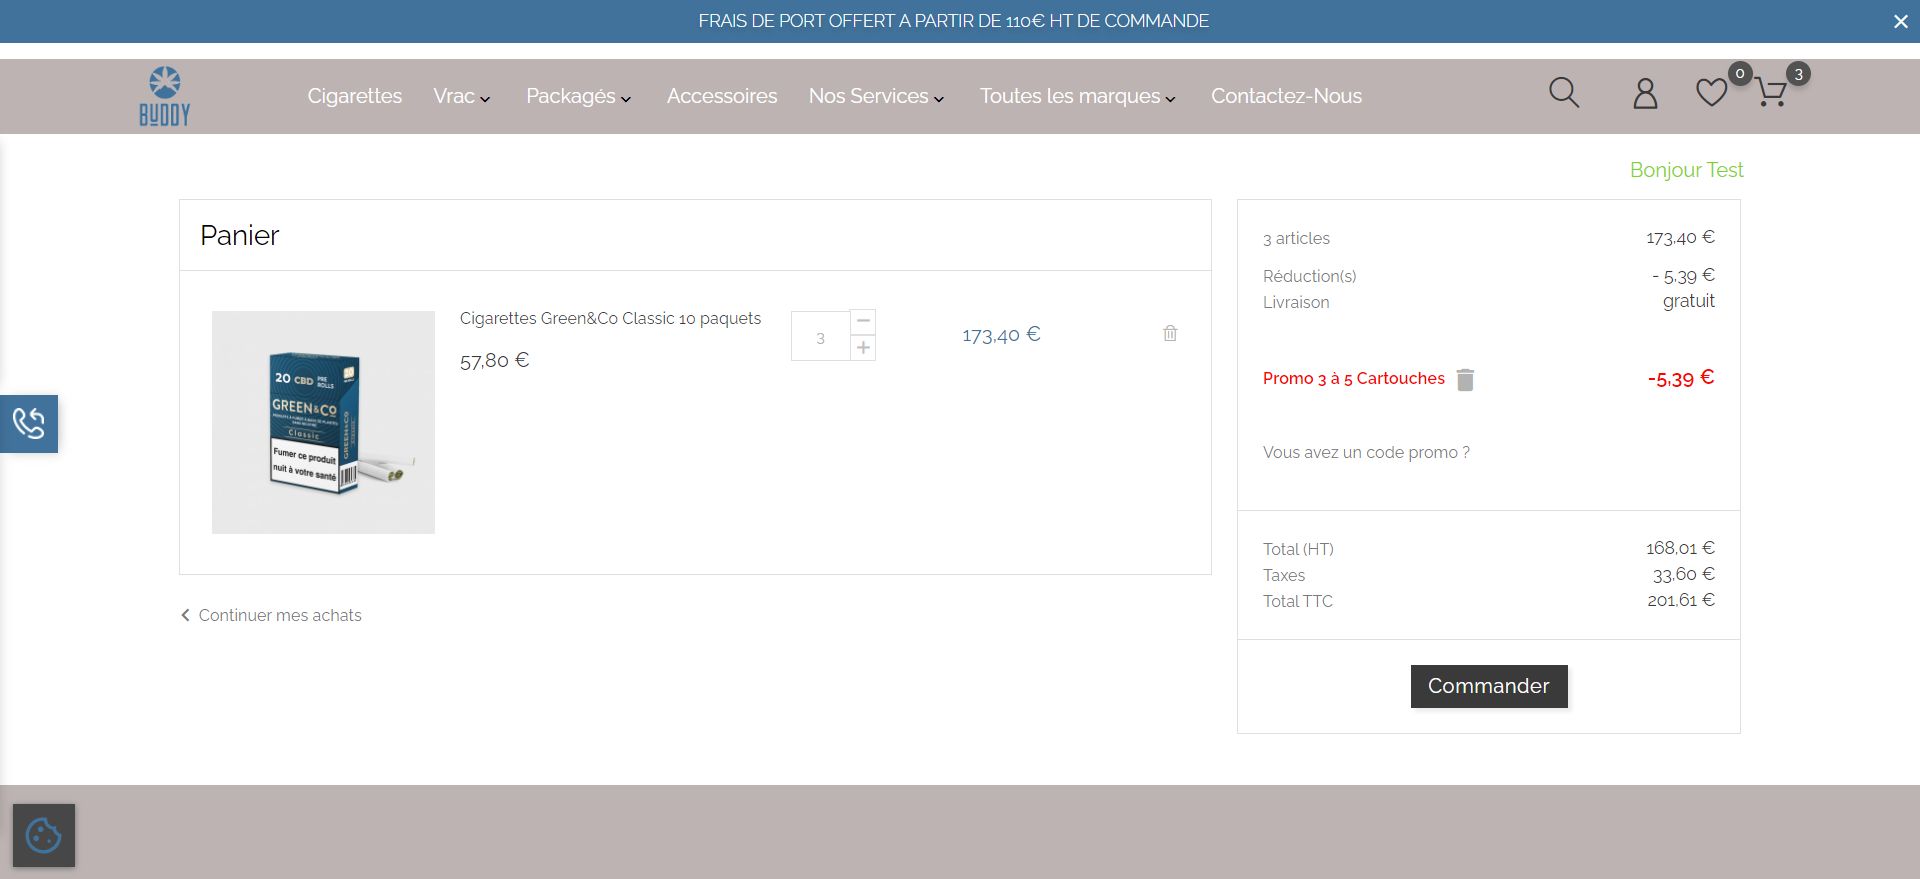Click the Bonjour Test greeting

pos(1686,170)
